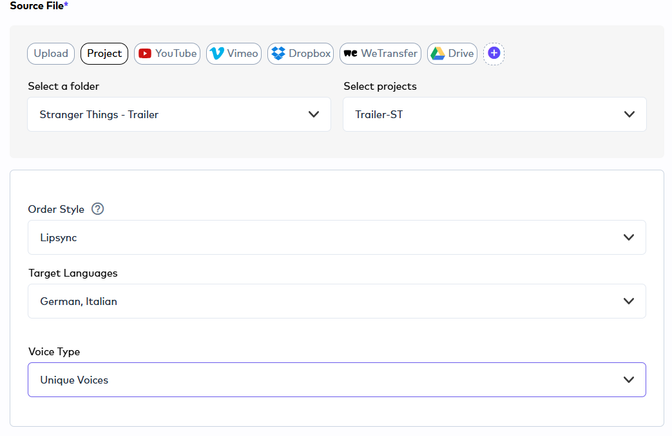Open the Order Style Lipsync dropdown

(x=337, y=238)
